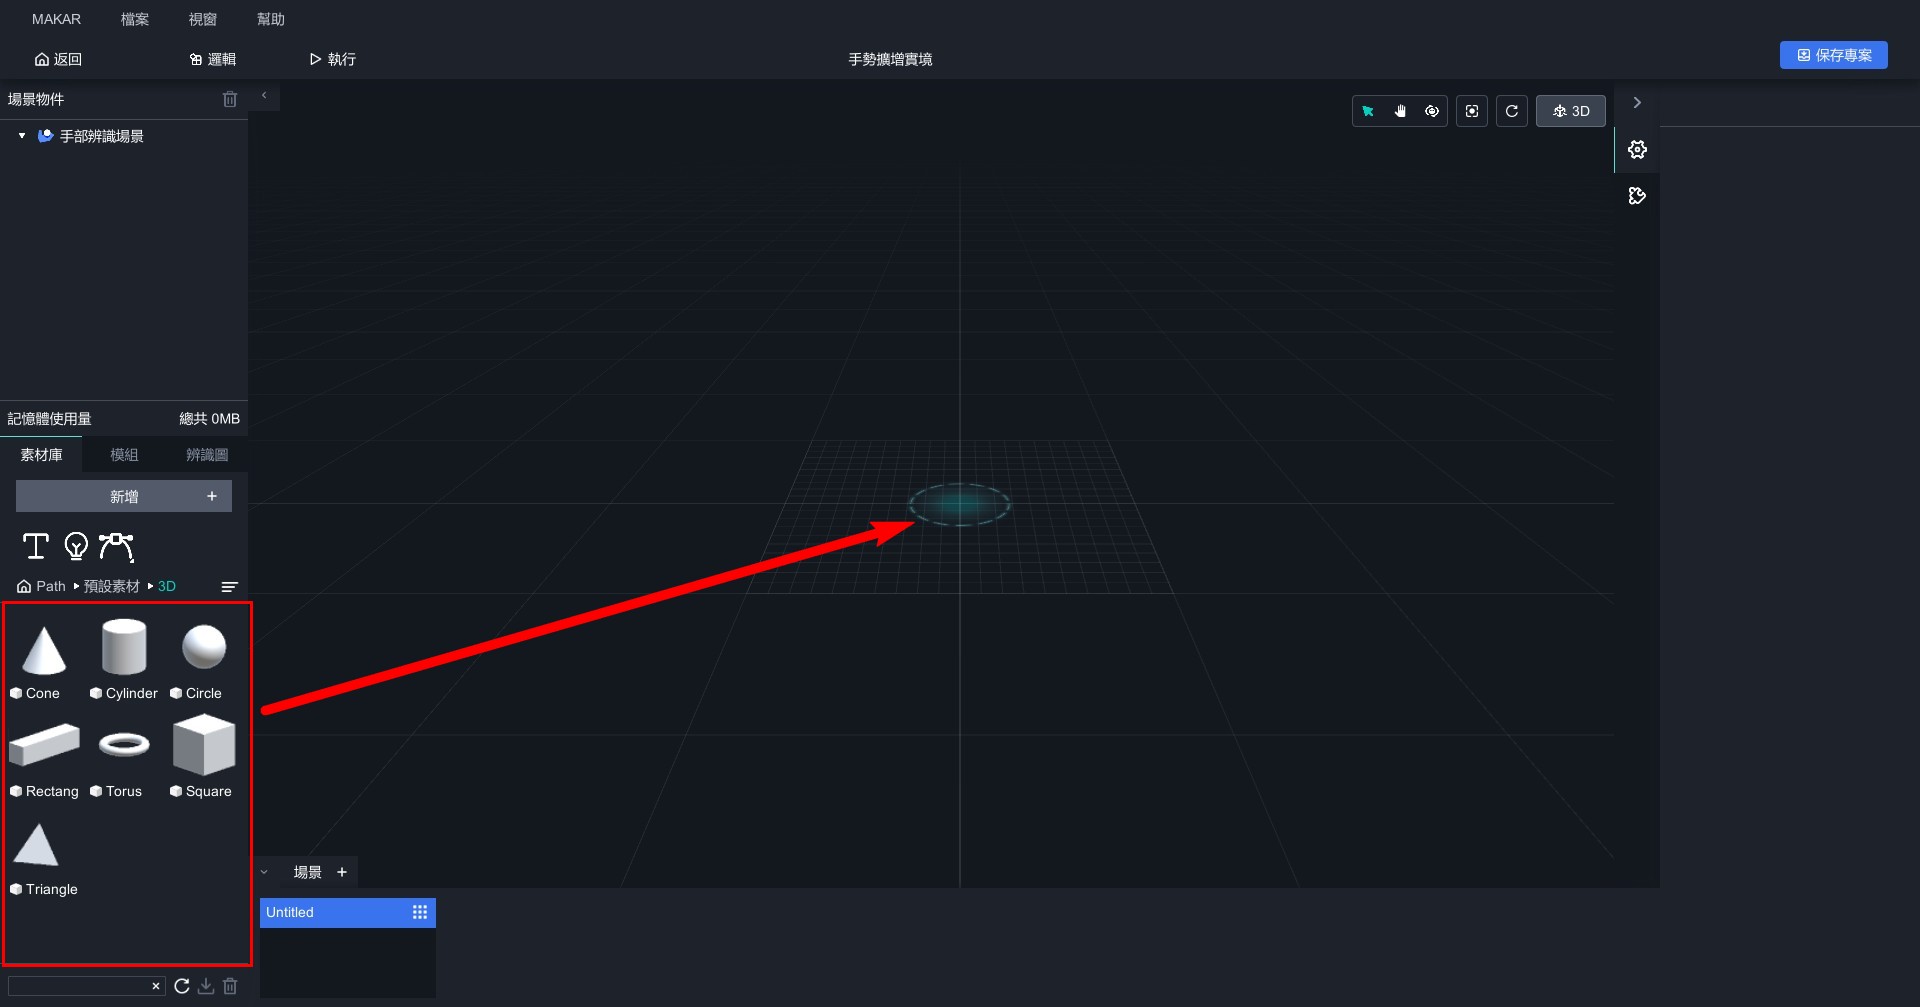
Task: Reset the viewport with the refresh icon
Action: point(1512,111)
